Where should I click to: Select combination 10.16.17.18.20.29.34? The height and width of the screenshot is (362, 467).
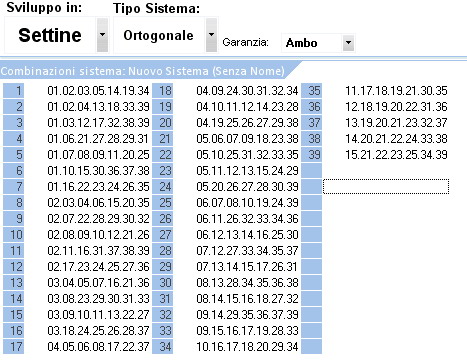pos(247,347)
